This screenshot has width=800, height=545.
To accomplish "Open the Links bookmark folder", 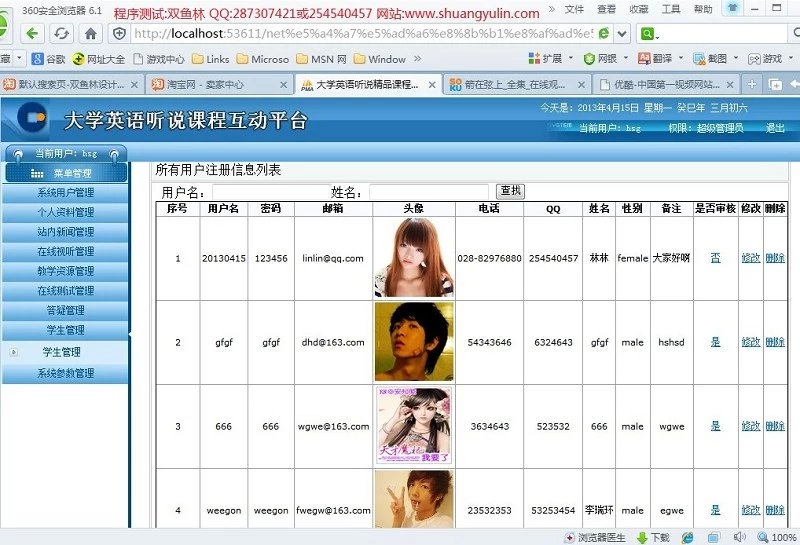I will pos(211,59).
